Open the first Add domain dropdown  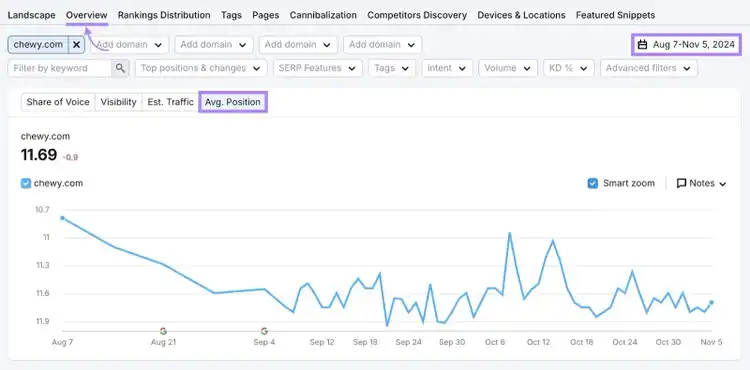[130, 45]
